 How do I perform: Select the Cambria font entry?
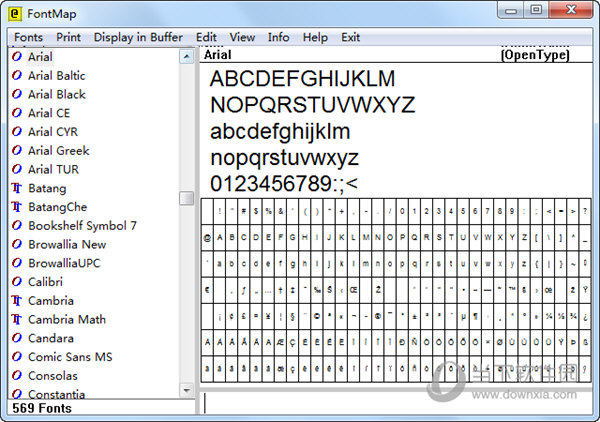[51, 300]
